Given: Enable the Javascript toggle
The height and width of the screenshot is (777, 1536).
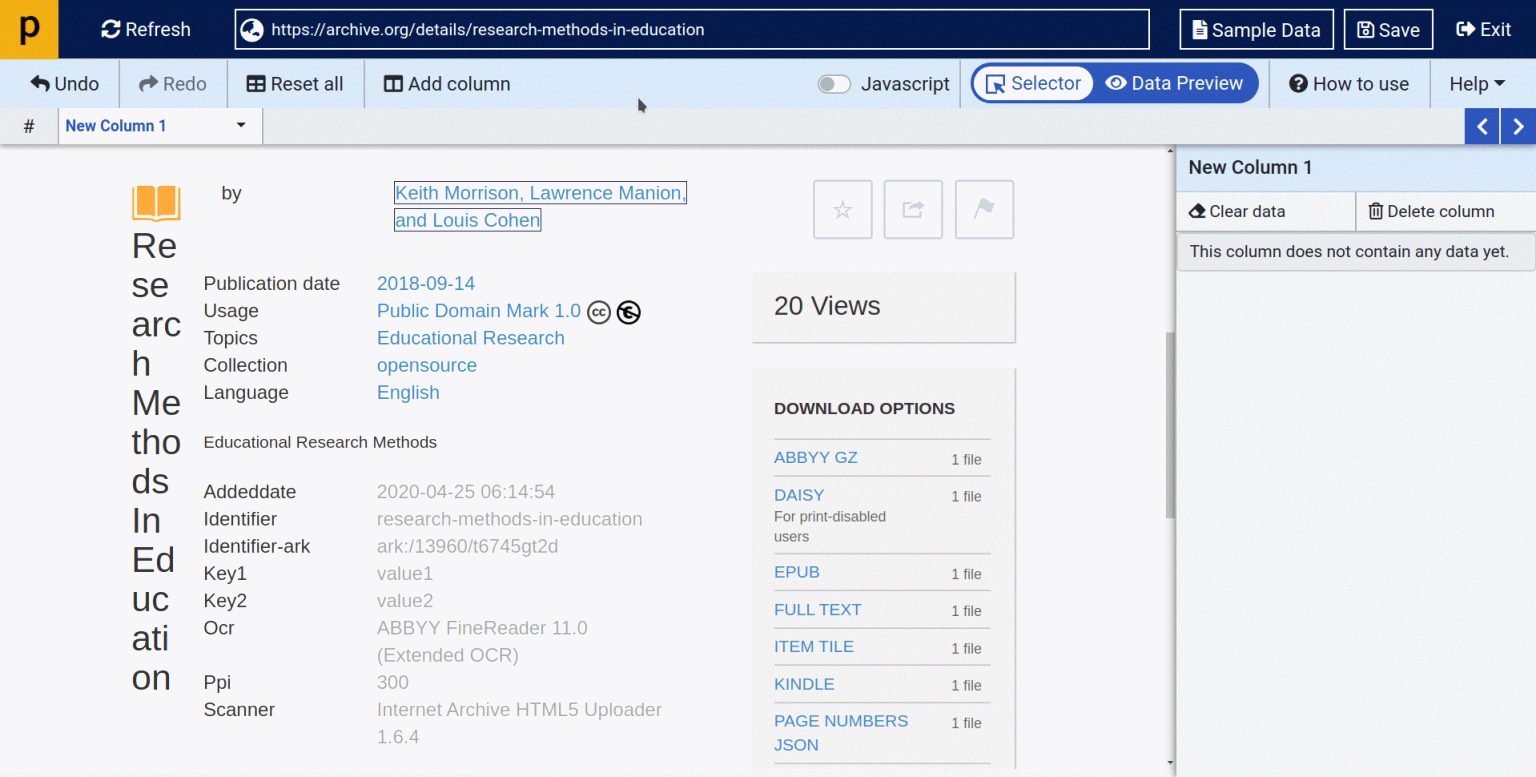Looking at the screenshot, I should (833, 84).
